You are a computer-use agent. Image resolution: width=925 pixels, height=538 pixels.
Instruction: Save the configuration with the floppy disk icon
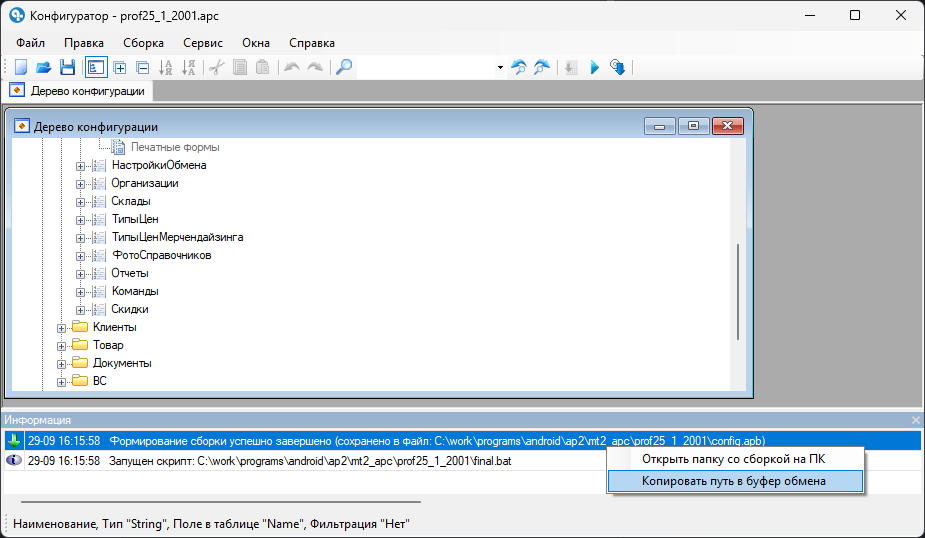point(67,68)
